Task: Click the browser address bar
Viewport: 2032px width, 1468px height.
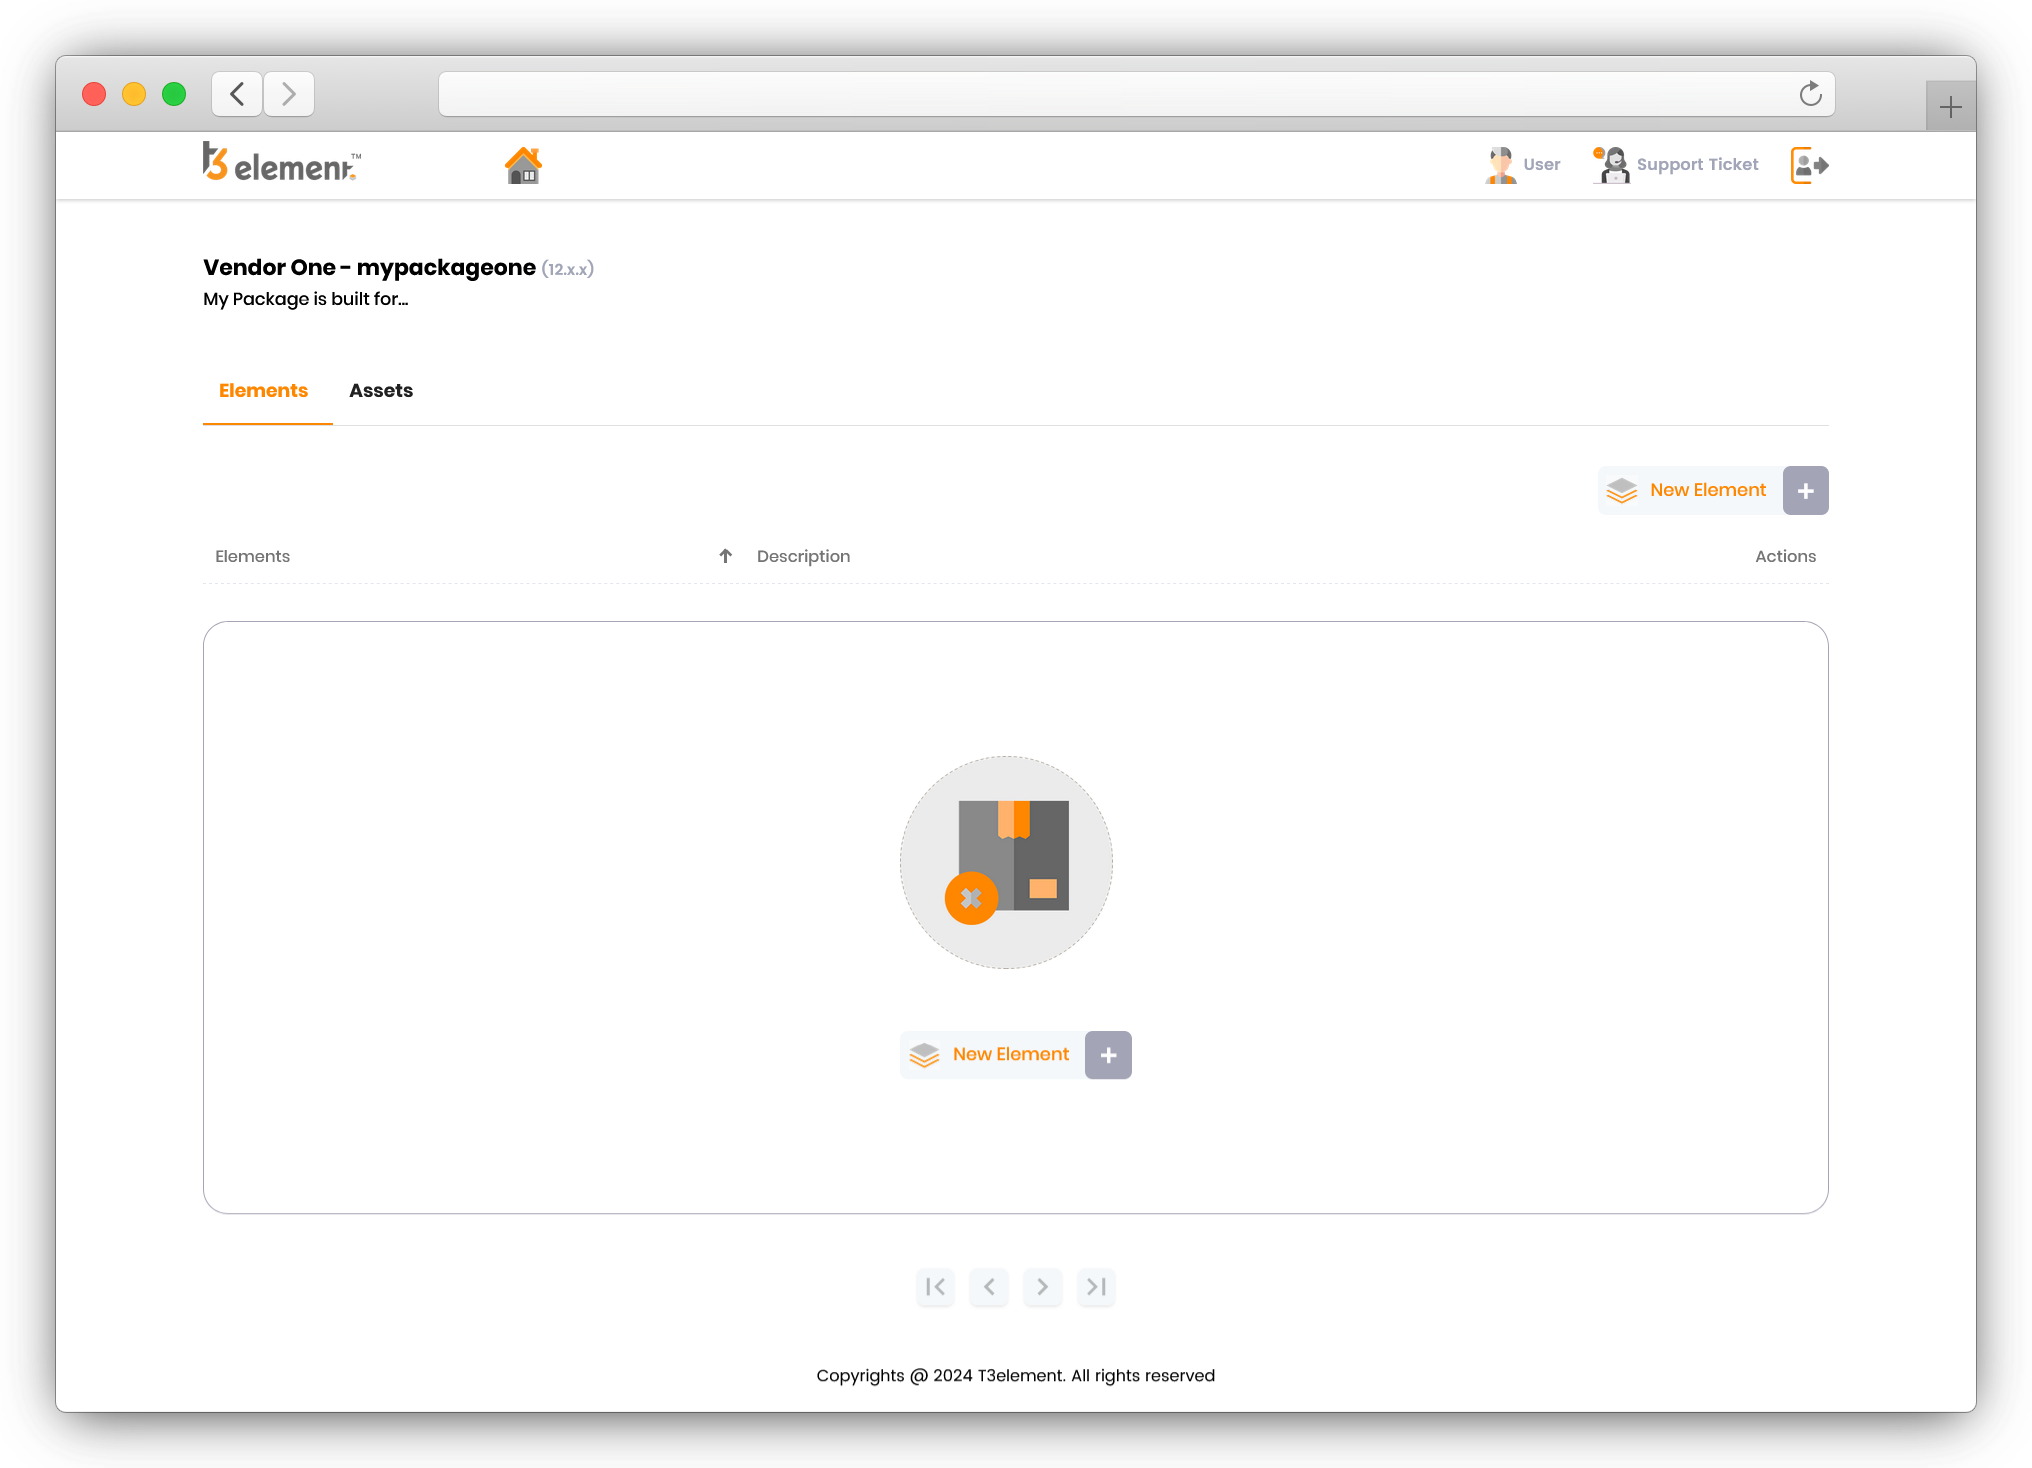Action: coord(1136,94)
